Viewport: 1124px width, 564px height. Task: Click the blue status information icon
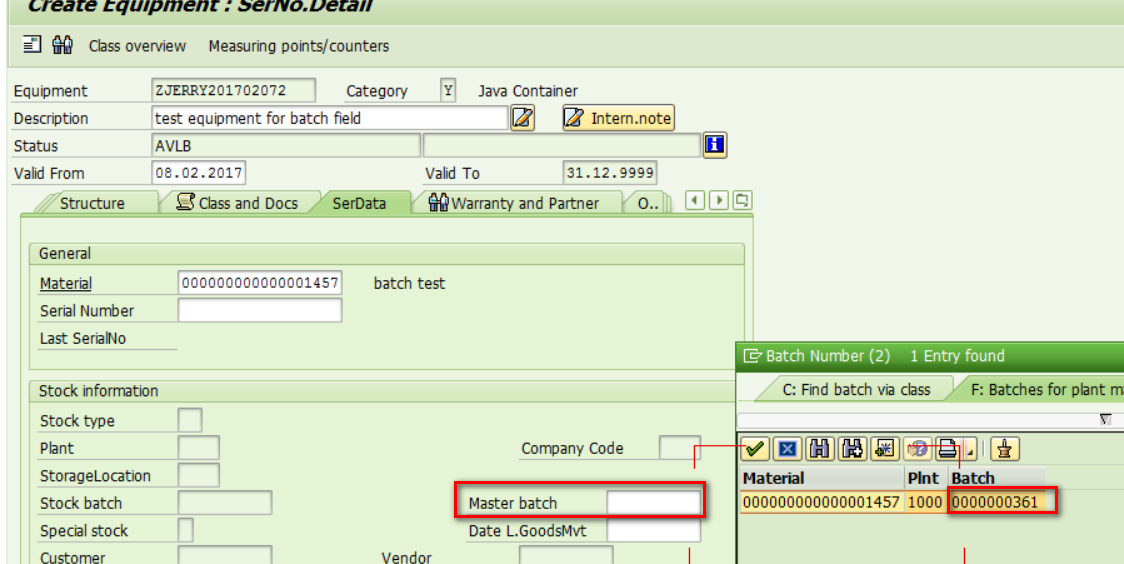coord(715,145)
